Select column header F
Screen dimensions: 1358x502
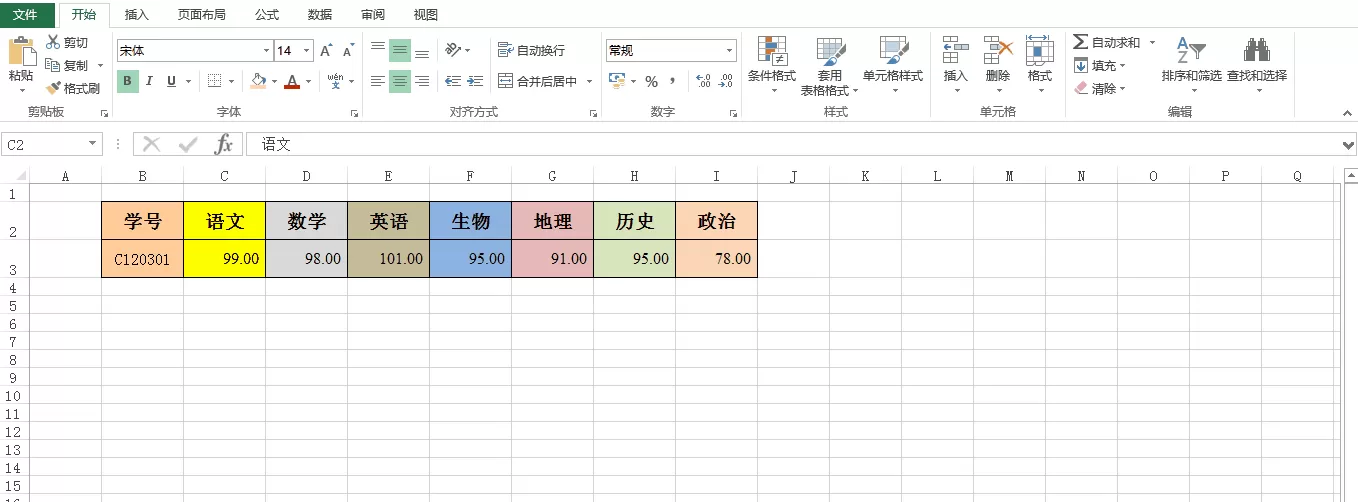click(x=470, y=176)
